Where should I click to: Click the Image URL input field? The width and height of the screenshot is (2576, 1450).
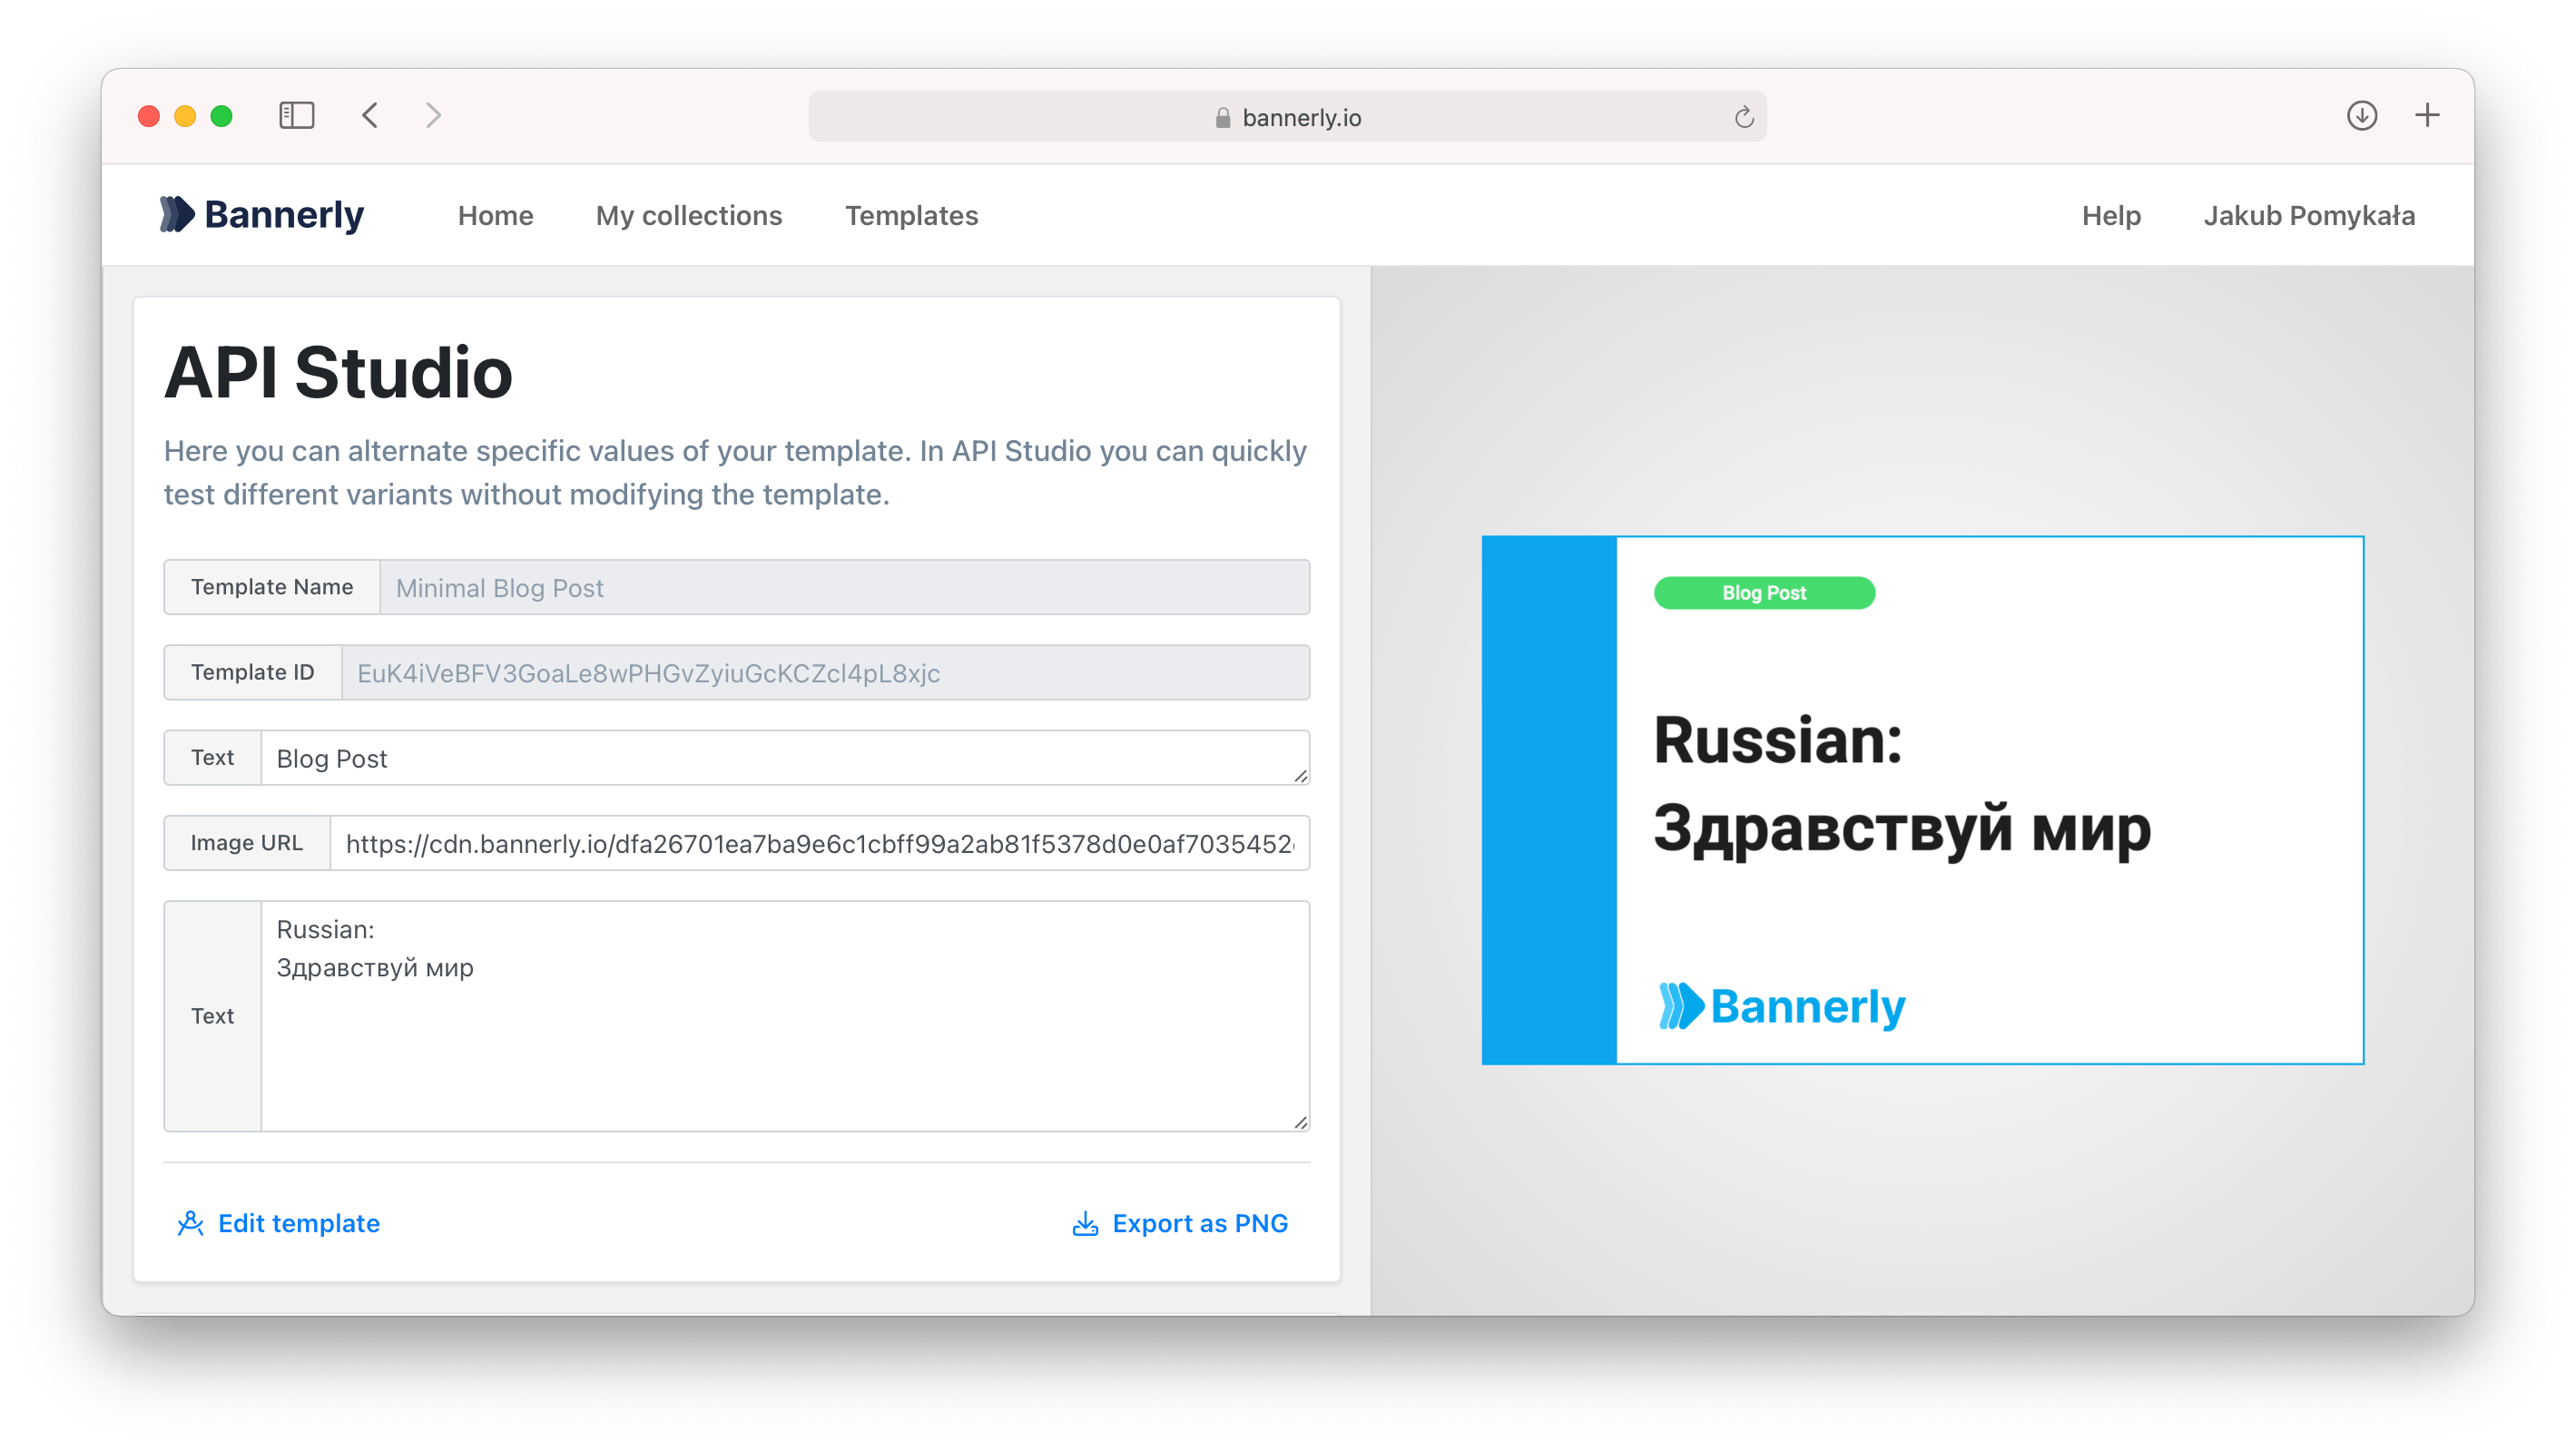pos(820,843)
